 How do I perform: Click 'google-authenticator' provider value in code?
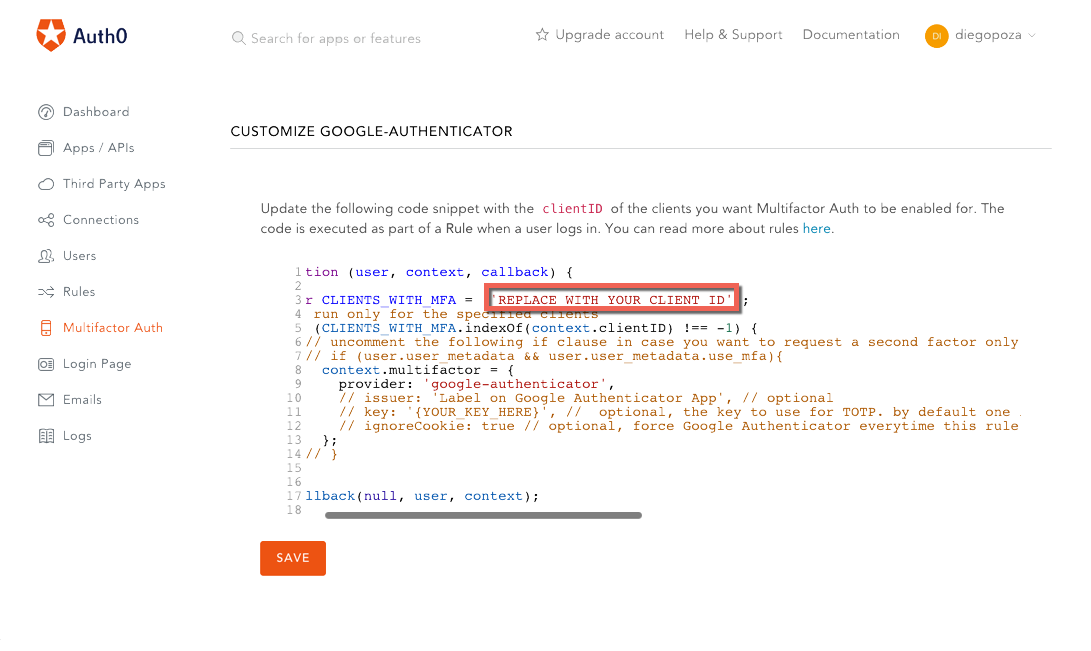[515, 384]
